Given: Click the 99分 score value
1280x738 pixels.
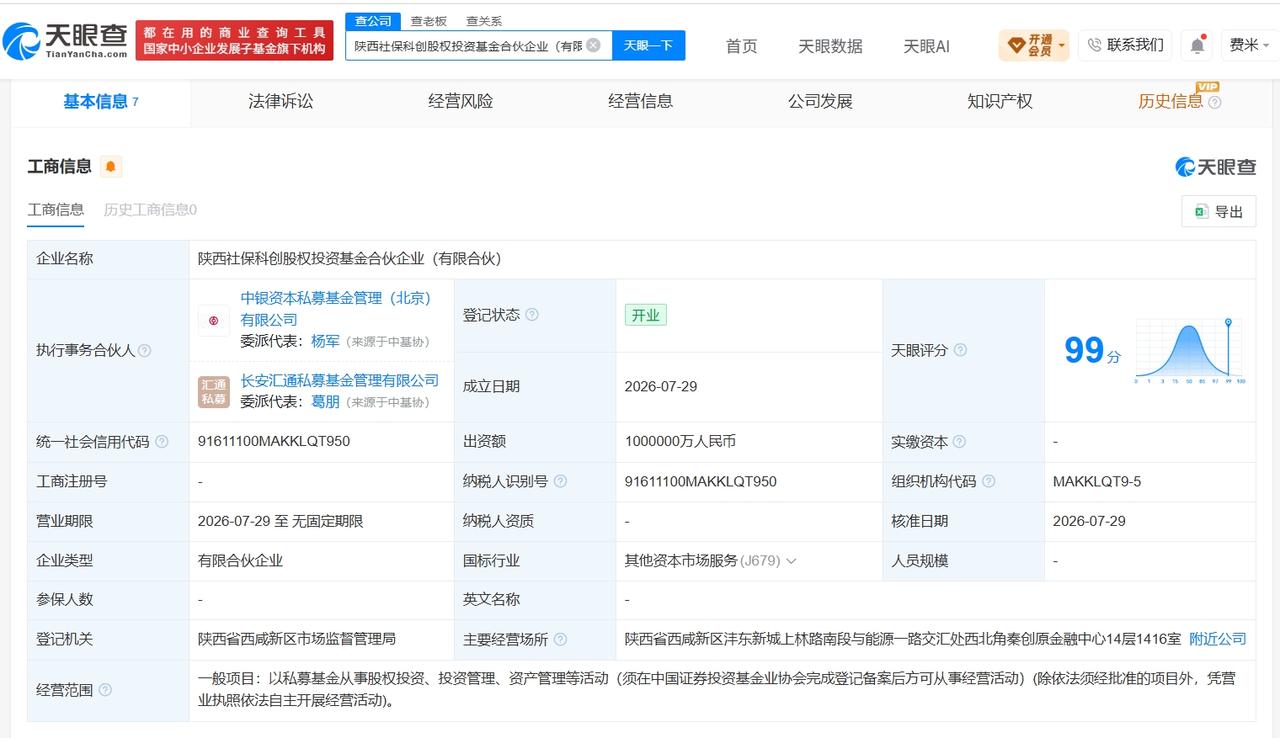Looking at the screenshot, I should click(x=1092, y=351).
